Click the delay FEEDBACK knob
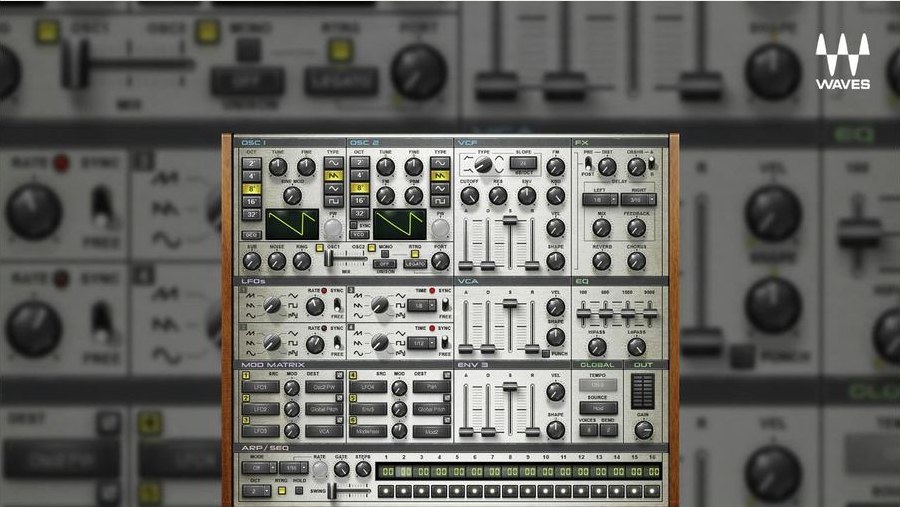Image resolution: width=900 pixels, height=507 pixels. [x=636, y=228]
